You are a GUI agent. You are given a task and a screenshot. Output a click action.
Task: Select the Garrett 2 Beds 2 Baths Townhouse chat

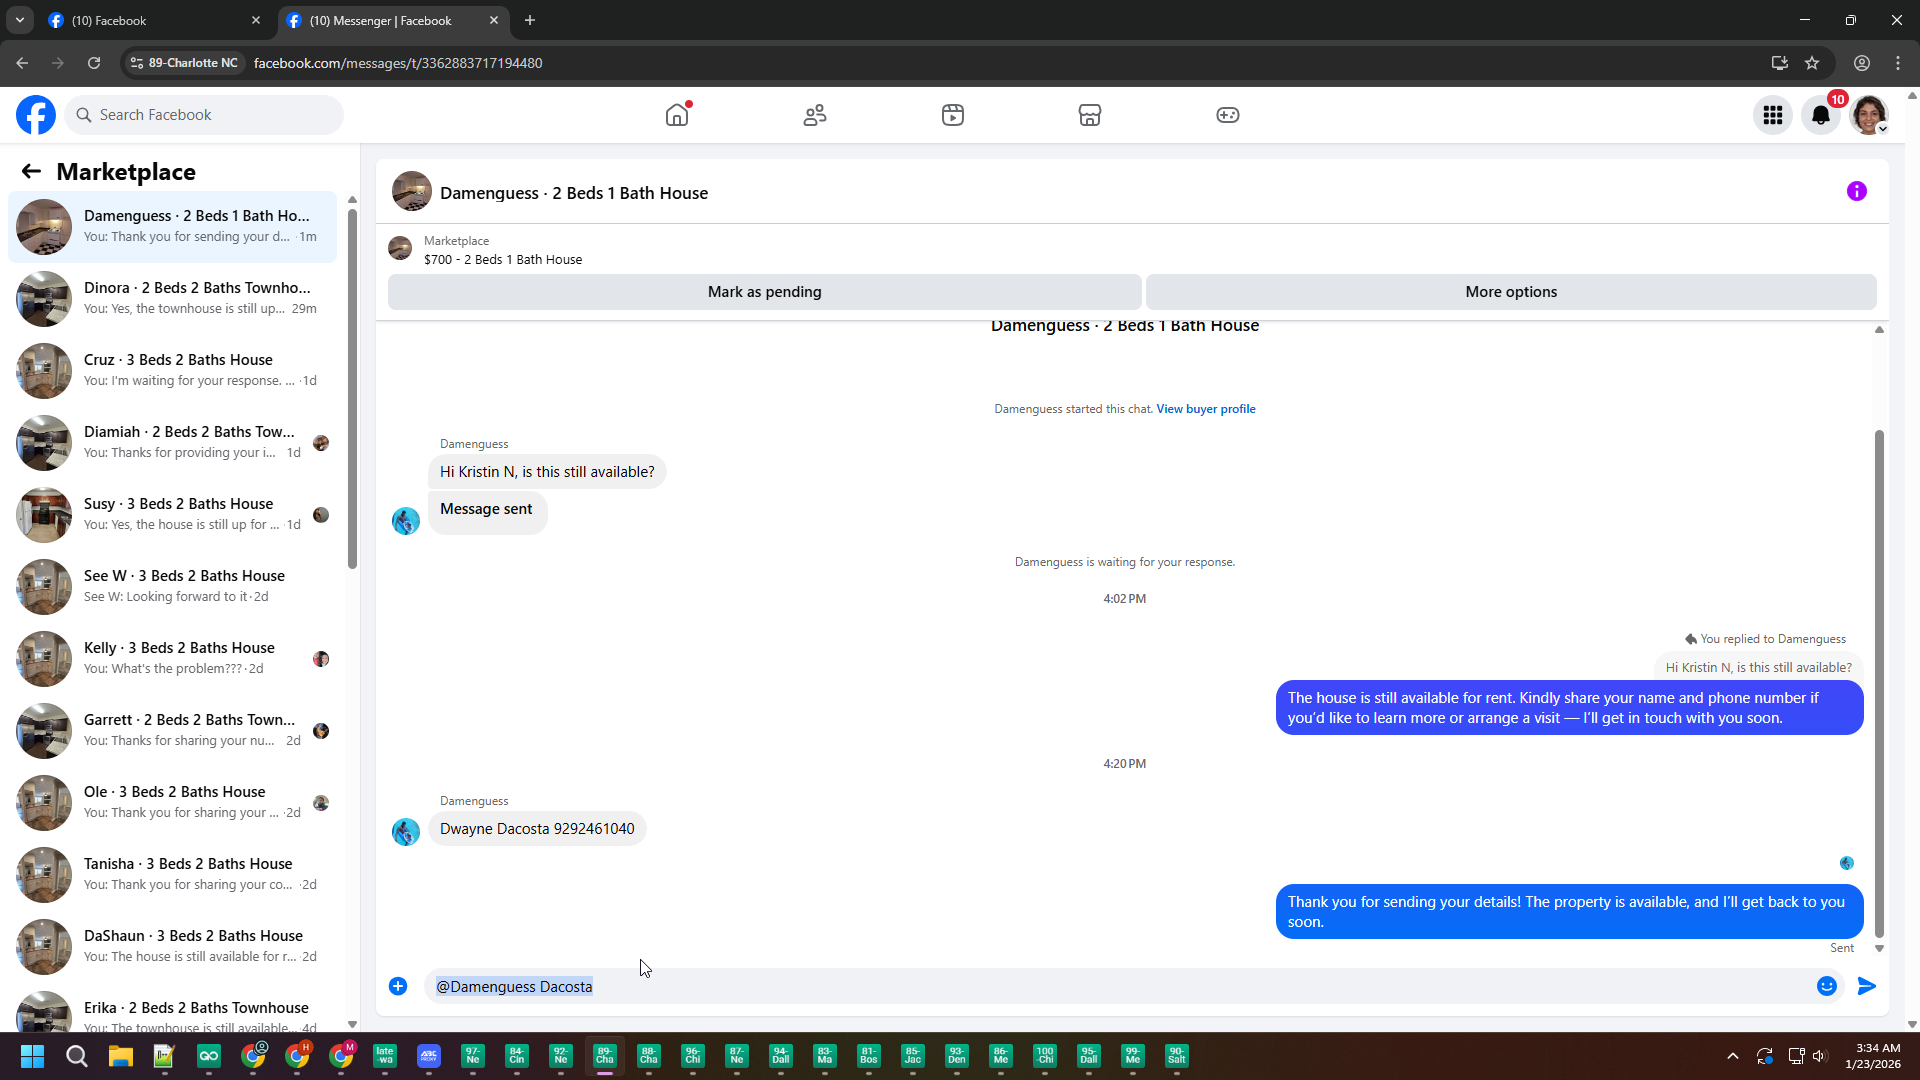click(173, 731)
